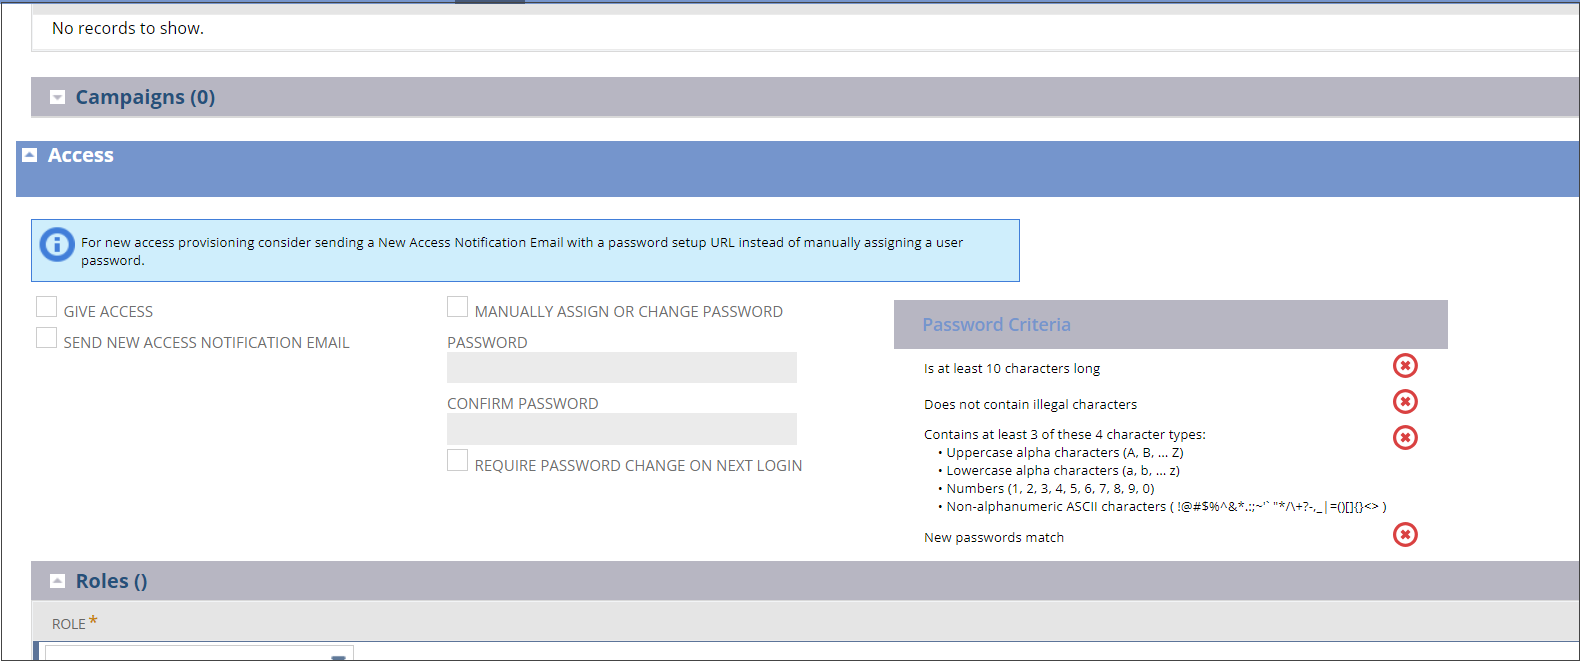
Task: Tick Manually Assign or Change Password
Action: coord(457,307)
